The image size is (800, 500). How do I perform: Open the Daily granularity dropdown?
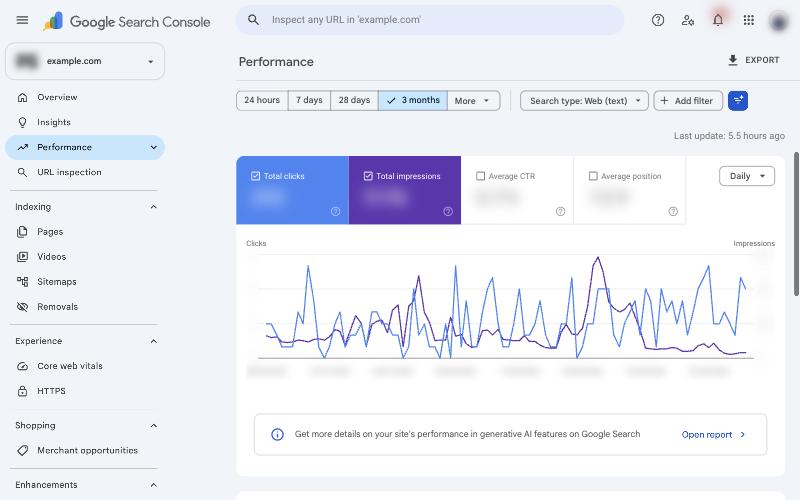(x=747, y=176)
